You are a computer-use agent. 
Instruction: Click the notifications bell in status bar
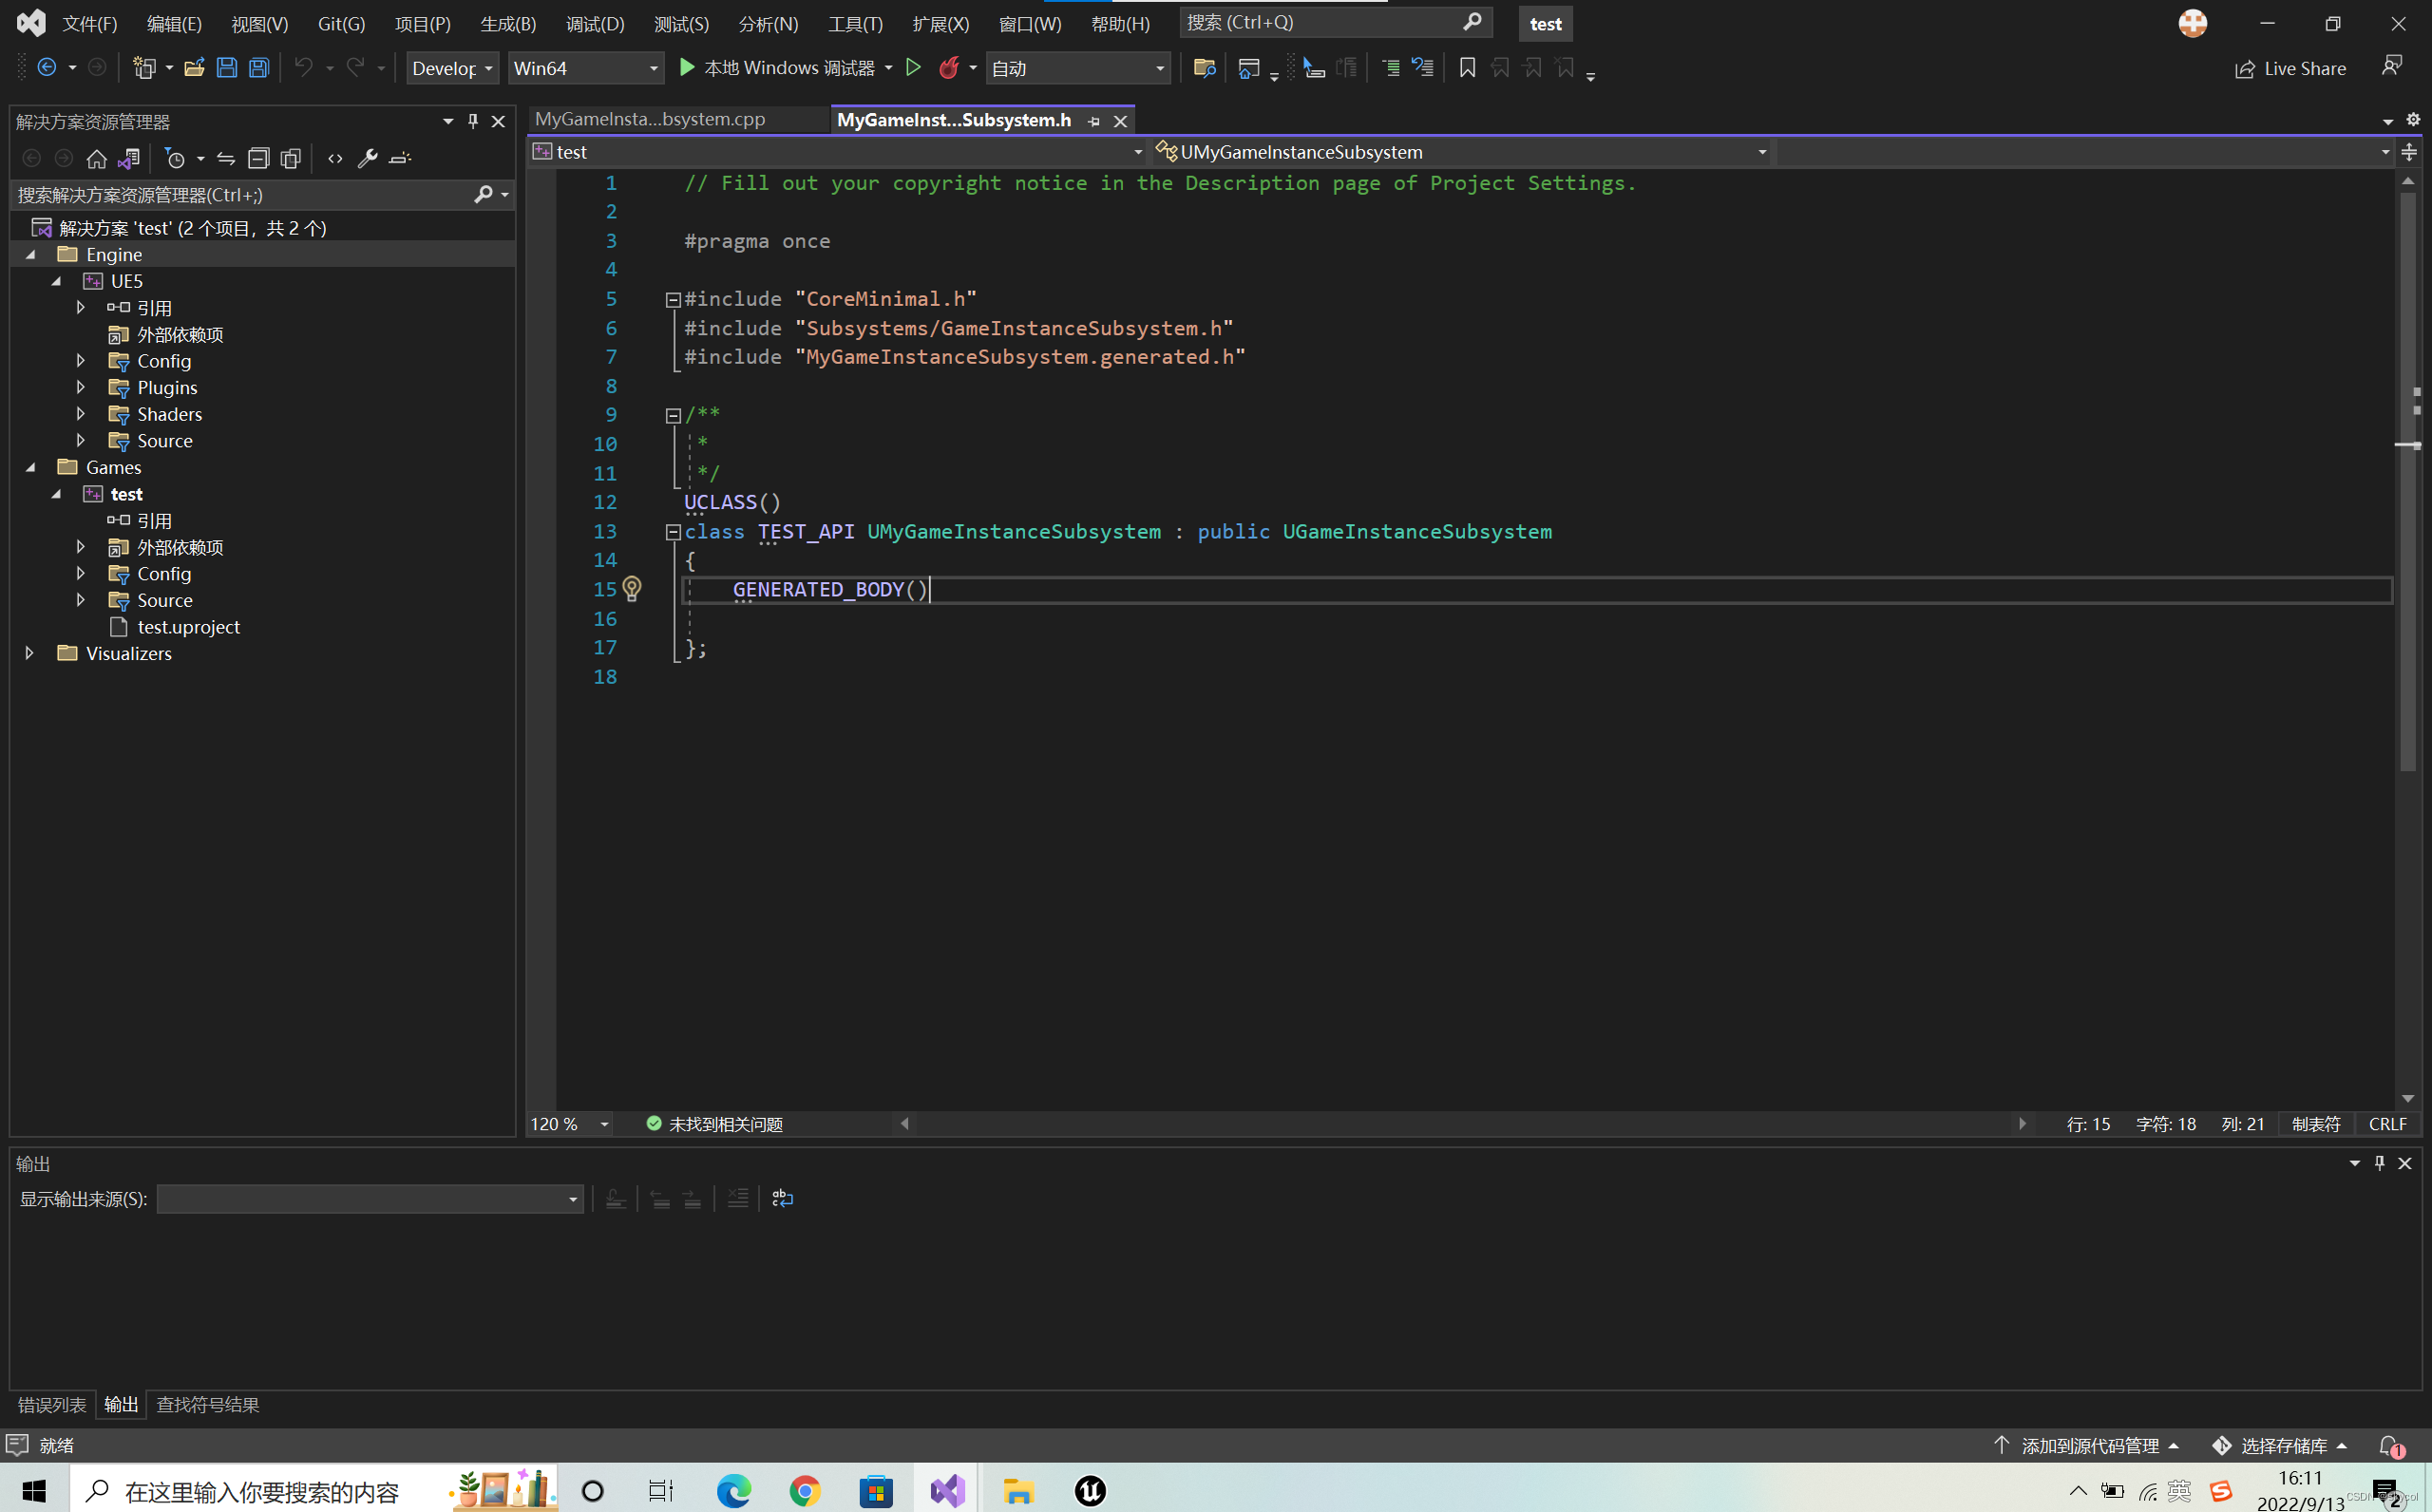pyautogui.click(x=2391, y=1445)
